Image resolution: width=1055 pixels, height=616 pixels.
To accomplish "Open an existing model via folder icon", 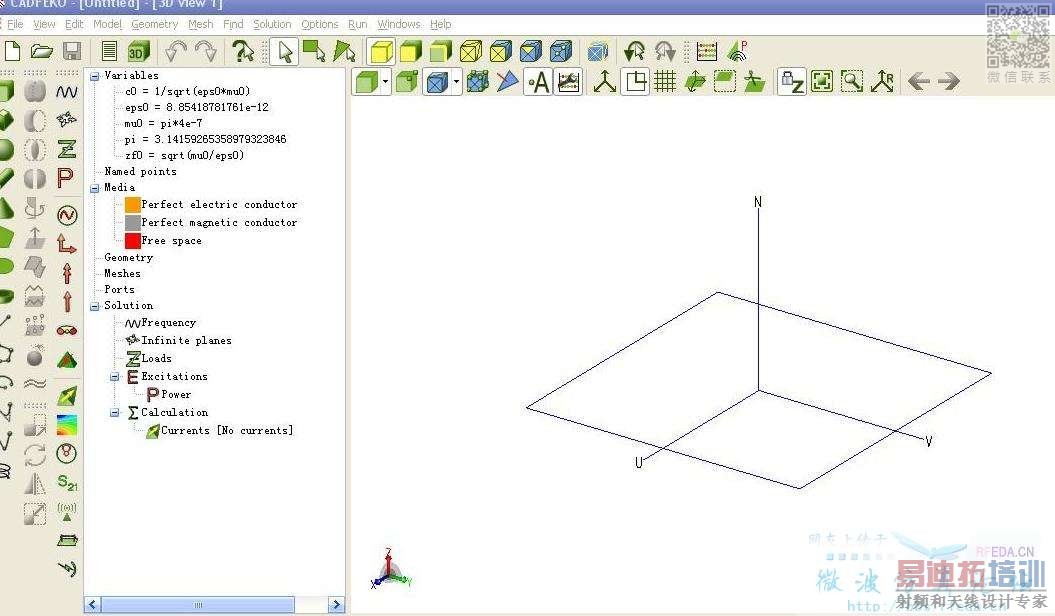I will 42,51.
